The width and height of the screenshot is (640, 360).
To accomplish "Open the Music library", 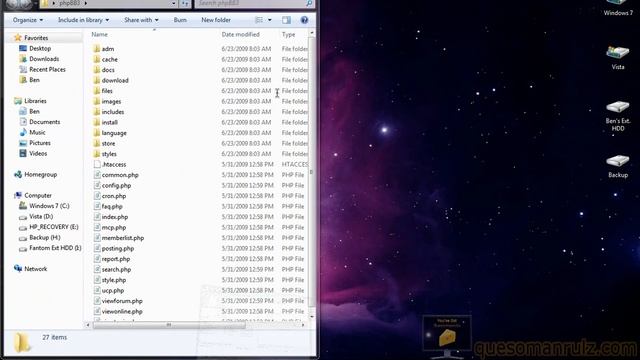I will pos(37,133).
